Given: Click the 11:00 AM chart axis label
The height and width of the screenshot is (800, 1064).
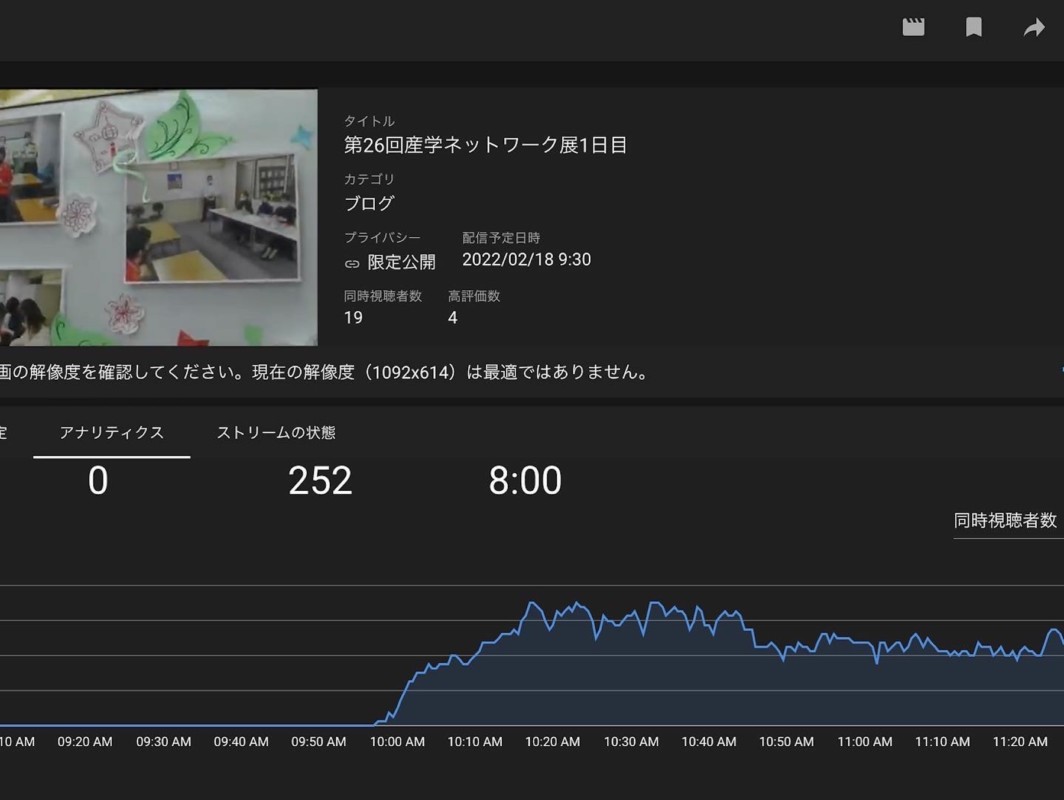Looking at the screenshot, I should (864, 742).
